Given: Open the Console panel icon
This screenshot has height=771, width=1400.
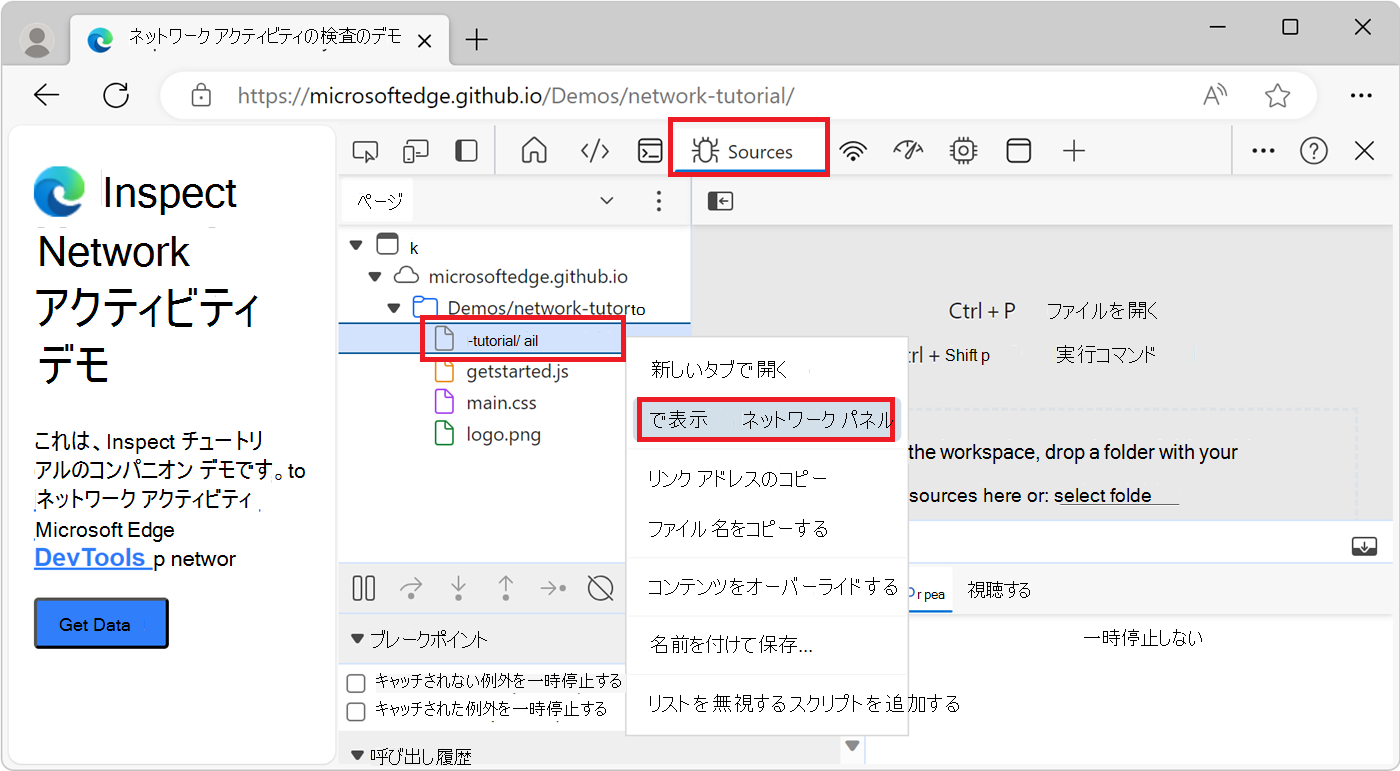Looking at the screenshot, I should (x=650, y=150).
